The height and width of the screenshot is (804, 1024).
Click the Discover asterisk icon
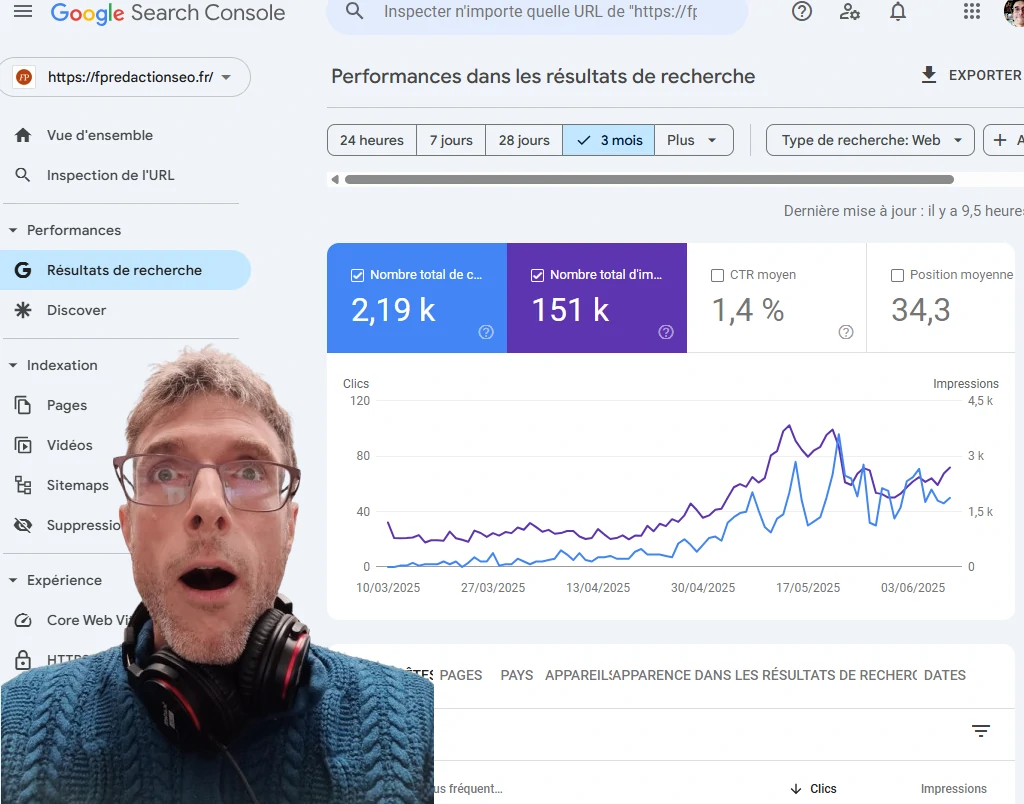(23, 310)
